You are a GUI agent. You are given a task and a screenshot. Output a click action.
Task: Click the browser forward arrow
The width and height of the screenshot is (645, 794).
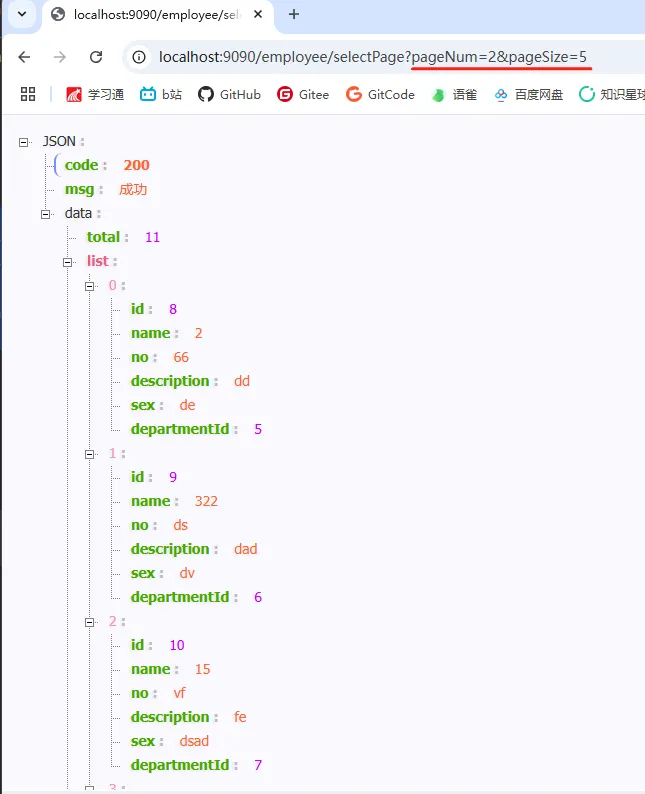tap(60, 57)
